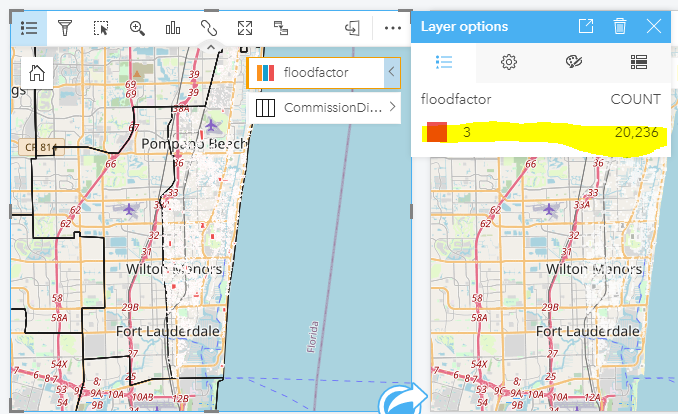Flip the card using the flip icon

352,29
